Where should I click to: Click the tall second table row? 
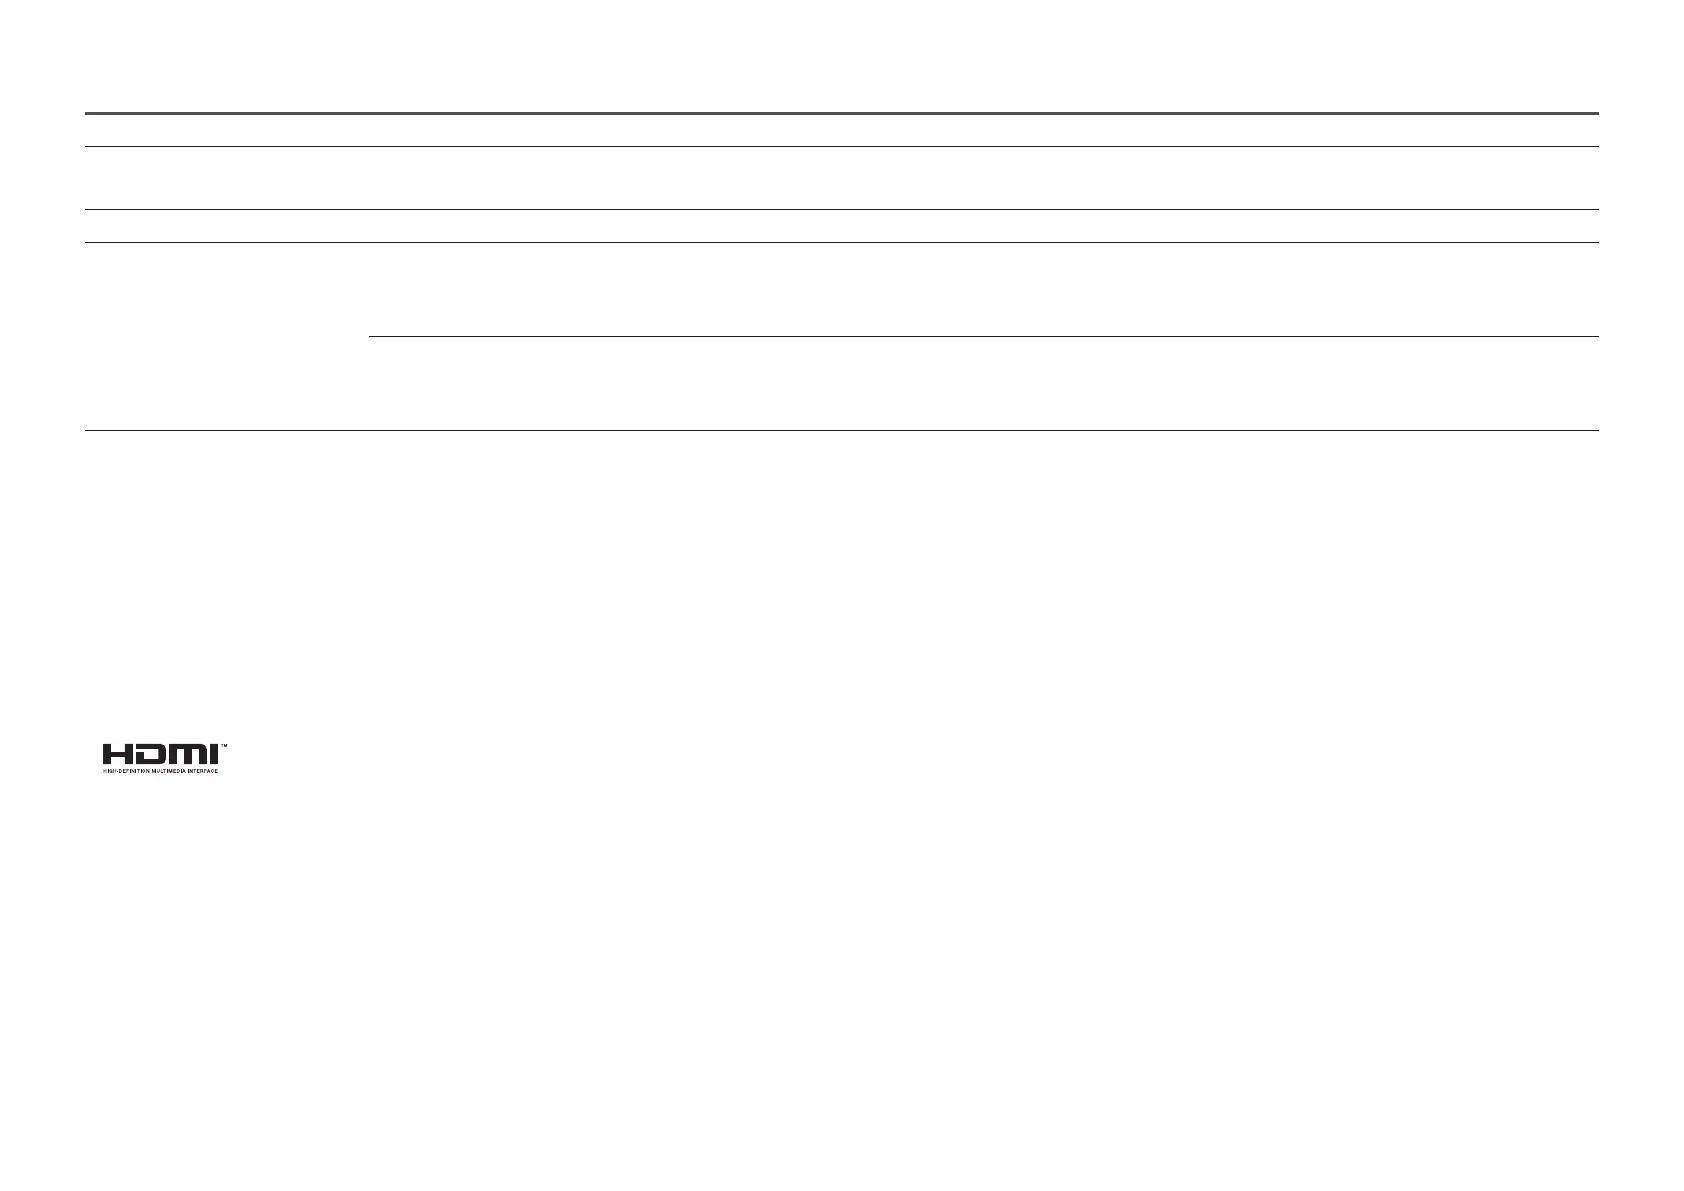tap(841, 178)
